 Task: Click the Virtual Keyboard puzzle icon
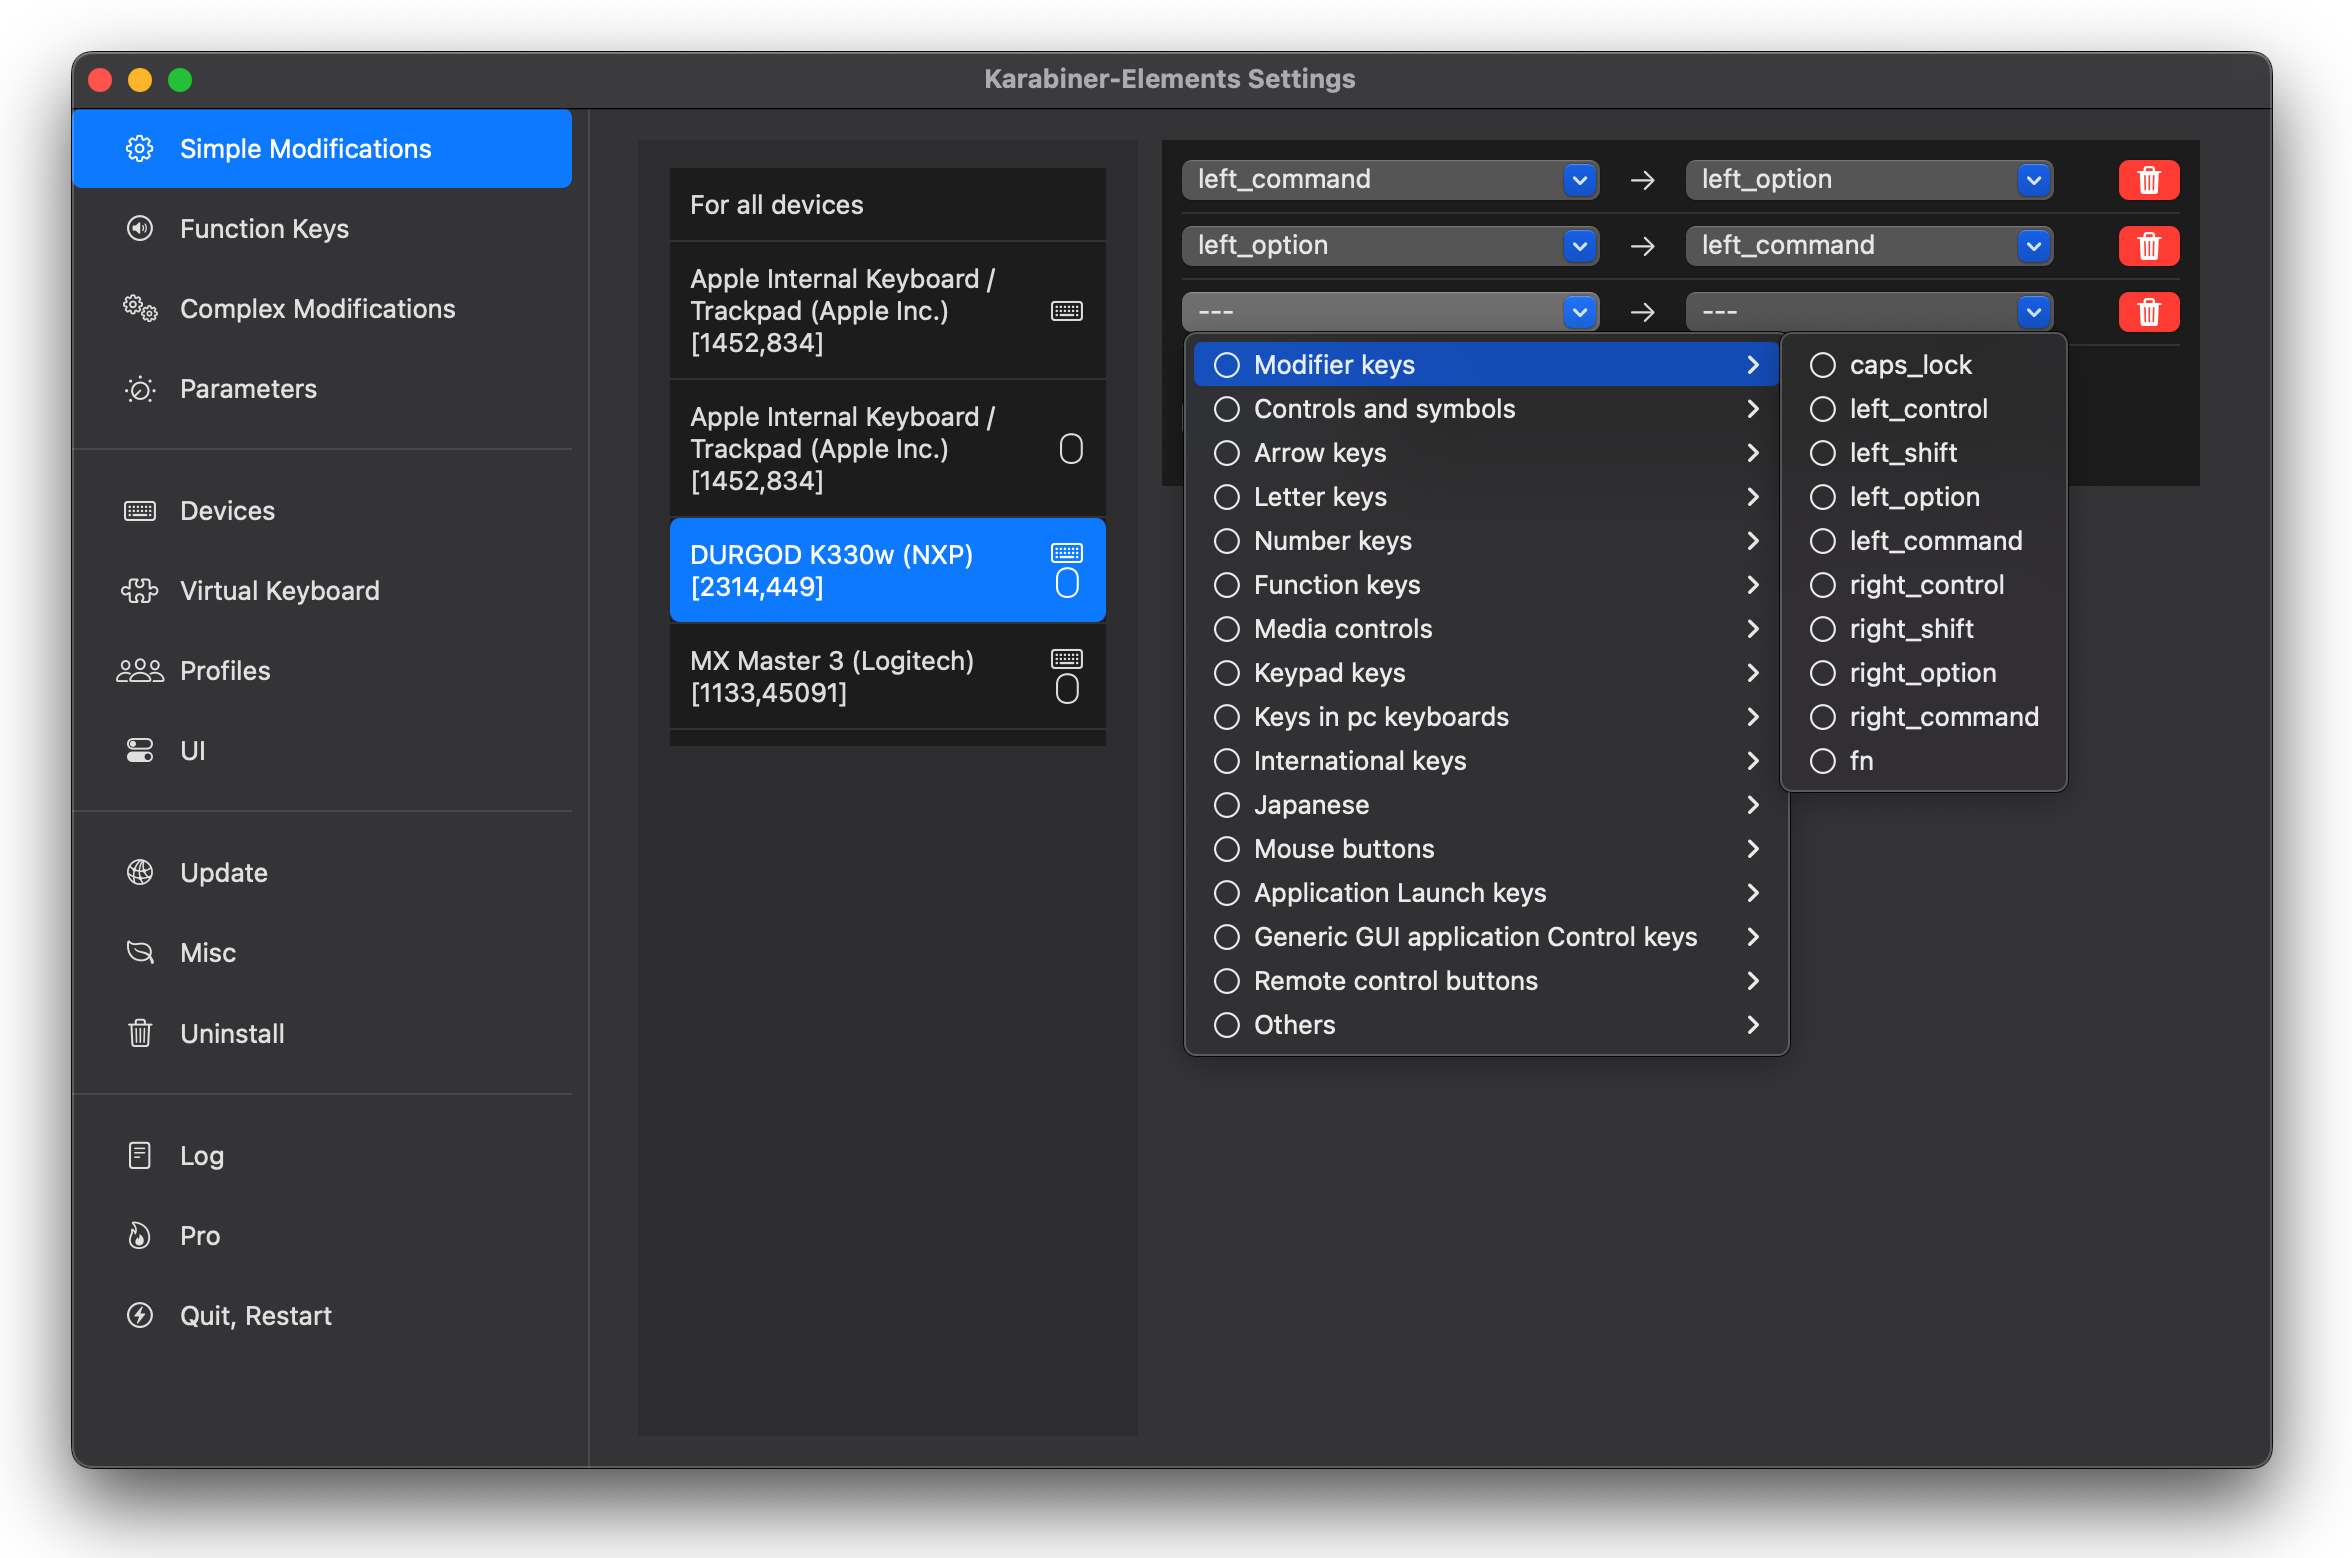pos(140,591)
